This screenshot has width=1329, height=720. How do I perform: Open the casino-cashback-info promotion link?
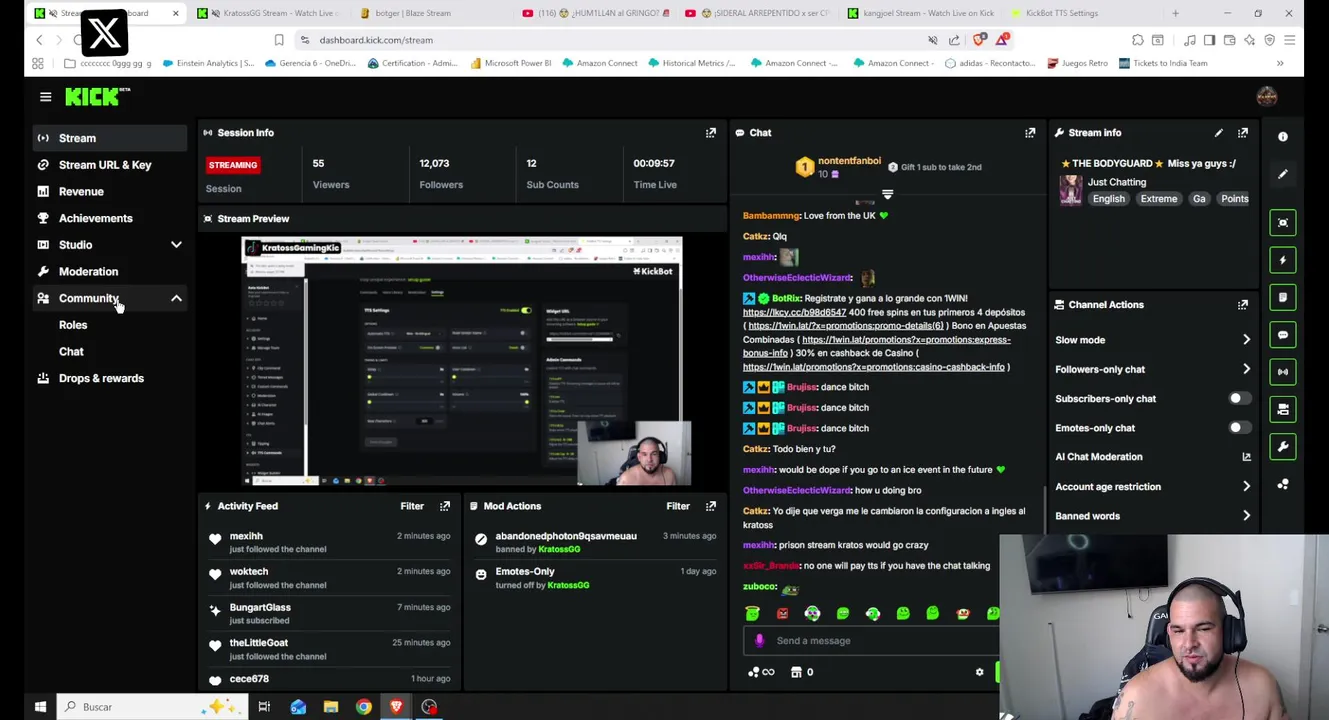point(873,367)
